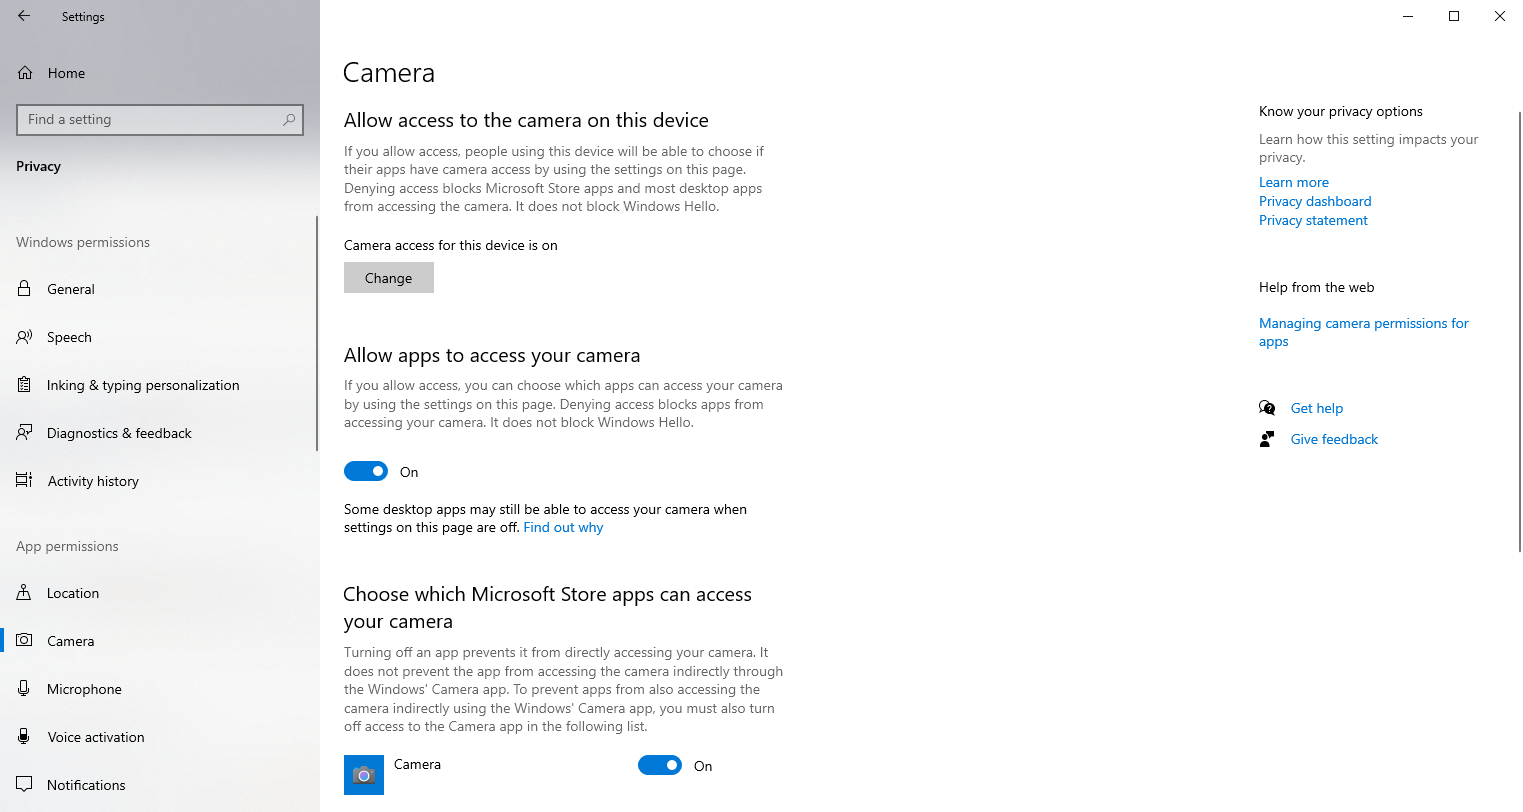Disable camera access for Camera app
Image resolution: width=1523 pixels, height=812 pixels.
(660, 765)
